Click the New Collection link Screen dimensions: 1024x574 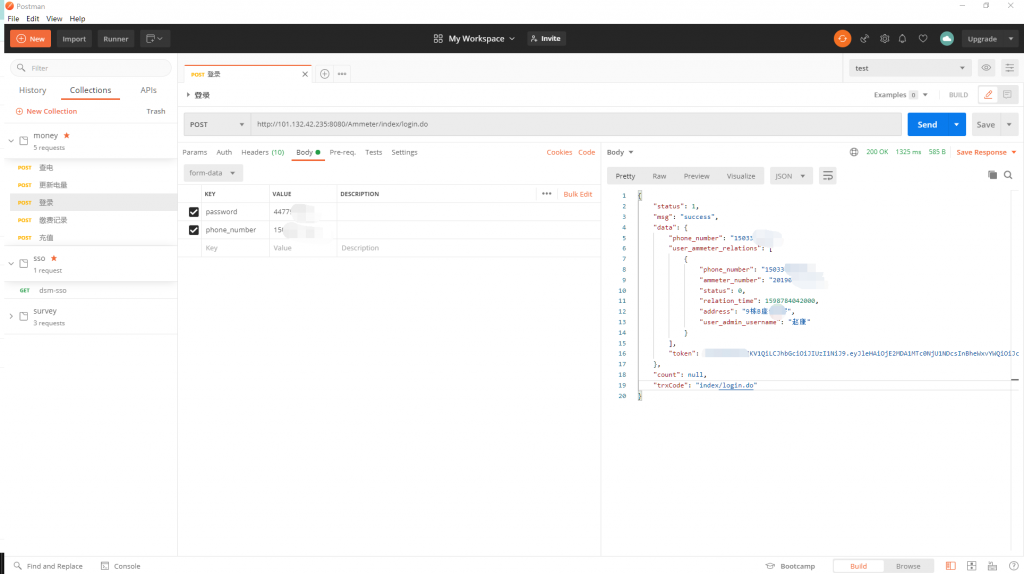(x=46, y=111)
